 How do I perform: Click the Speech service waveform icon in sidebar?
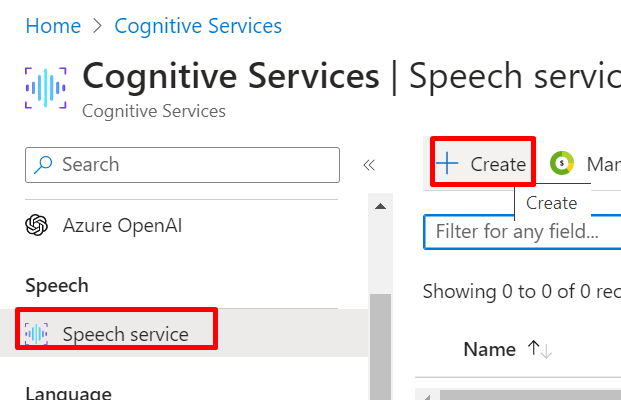36,333
